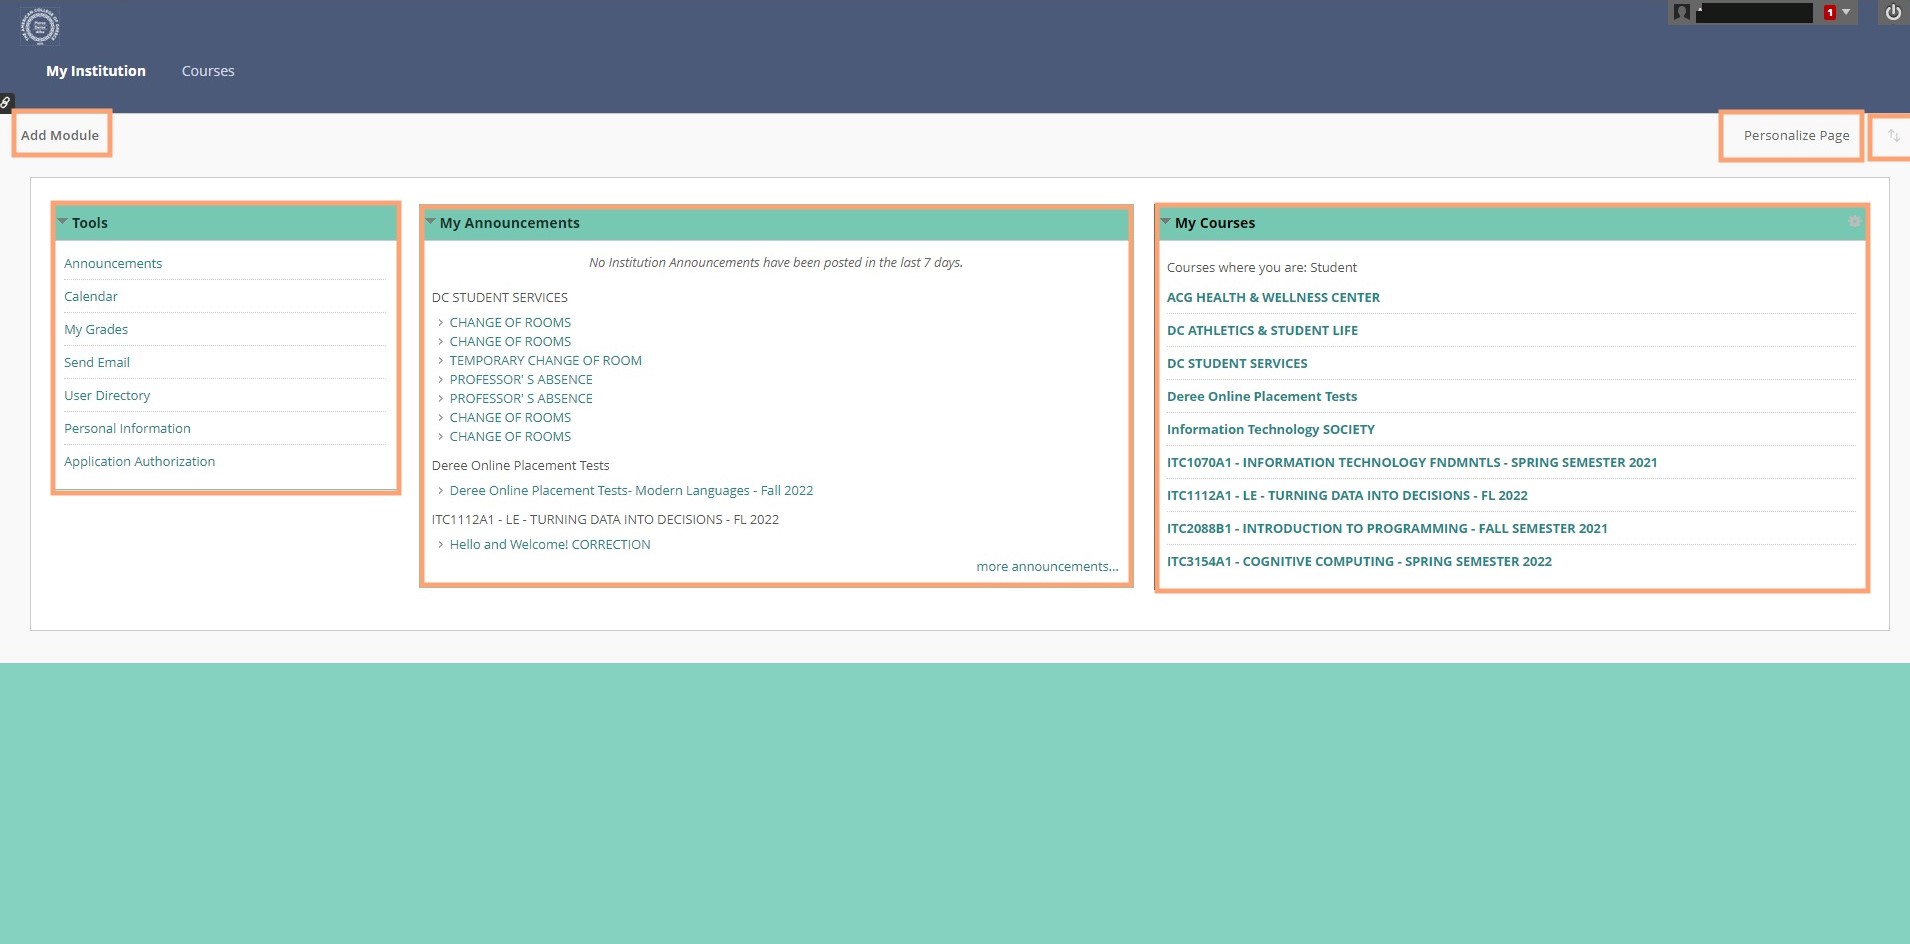The image size is (1910, 944).
Task: Open My Grades link
Action: point(96,329)
